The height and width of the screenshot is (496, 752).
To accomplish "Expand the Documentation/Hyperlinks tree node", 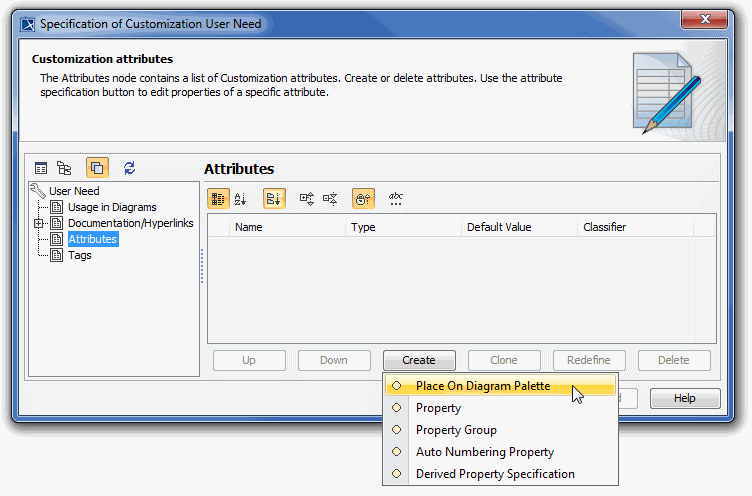I will (x=38, y=223).
